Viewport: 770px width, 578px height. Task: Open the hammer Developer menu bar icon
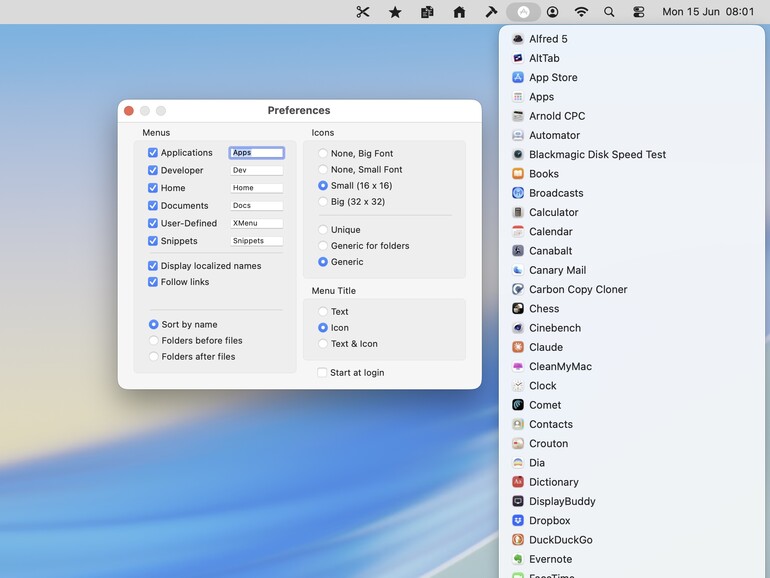click(491, 12)
